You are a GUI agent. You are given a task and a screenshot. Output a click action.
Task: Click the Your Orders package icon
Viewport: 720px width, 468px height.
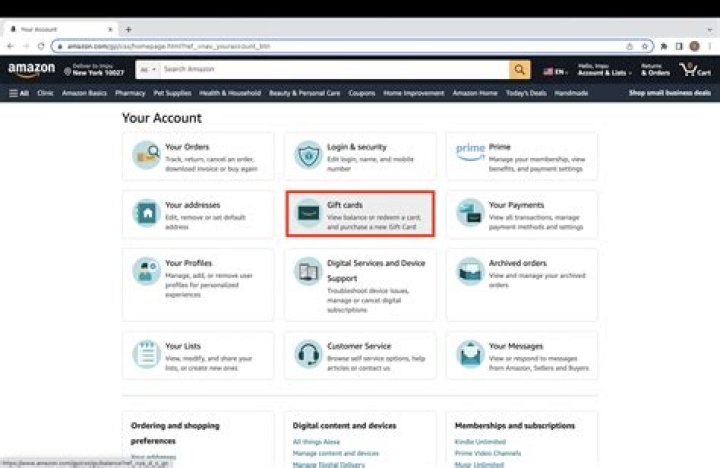click(146, 155)
